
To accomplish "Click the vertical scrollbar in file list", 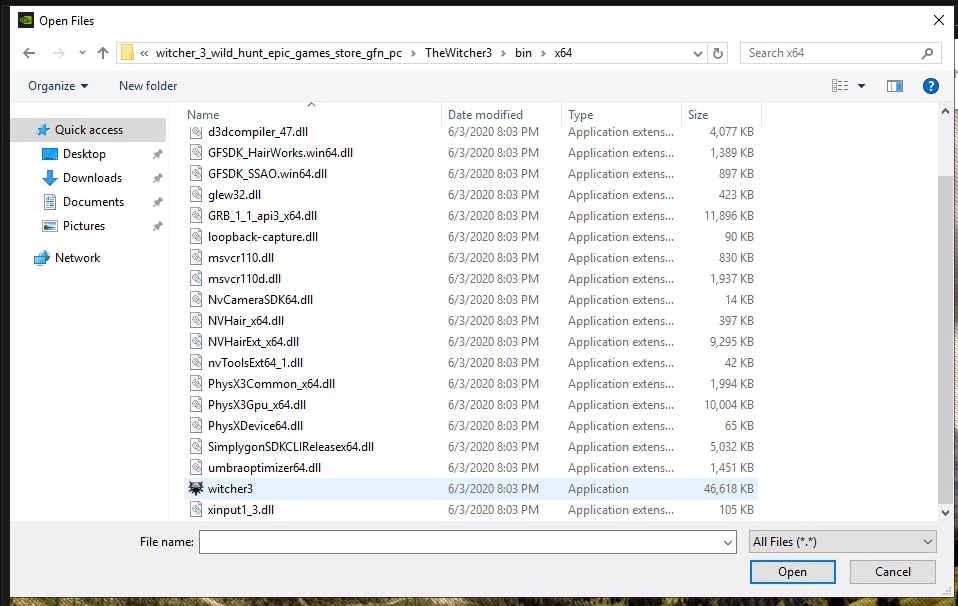I will (x=946, y=340).
